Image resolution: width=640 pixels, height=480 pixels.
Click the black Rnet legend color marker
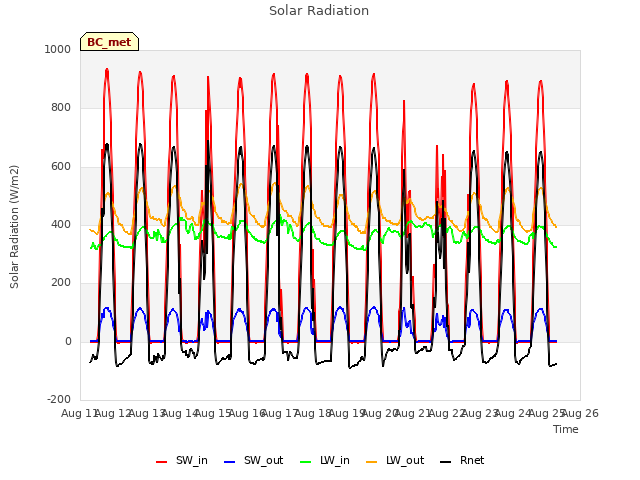pyautogui.click(x=446, y=462)
